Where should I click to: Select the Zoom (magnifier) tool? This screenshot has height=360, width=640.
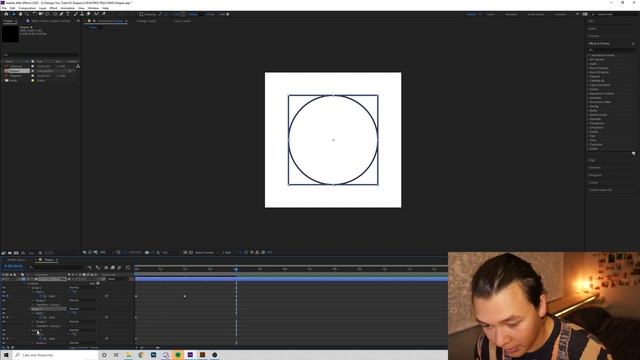pos(27,14)
